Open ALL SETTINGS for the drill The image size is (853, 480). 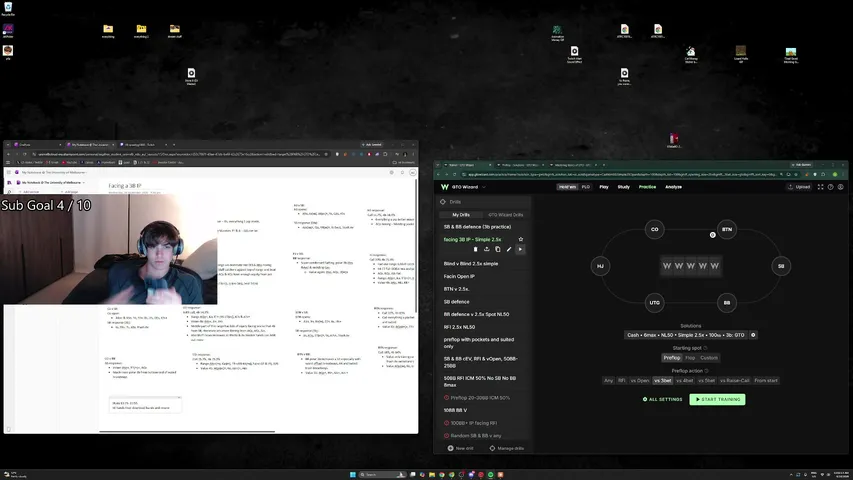coord(662,399)
